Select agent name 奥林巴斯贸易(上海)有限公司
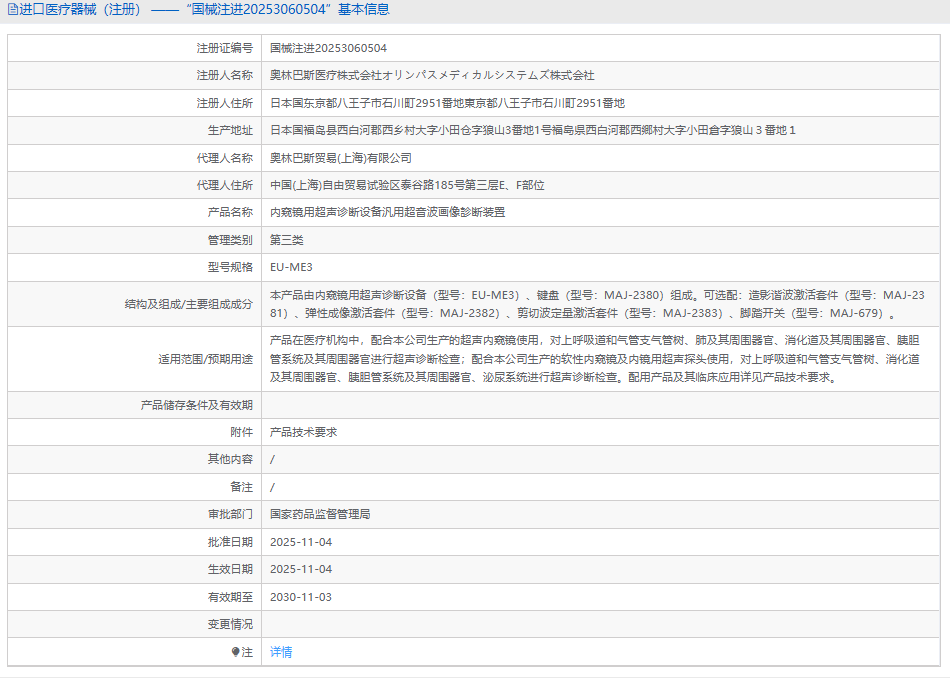The height and width of the screenshot is (678, 950). tap(340, 158)
